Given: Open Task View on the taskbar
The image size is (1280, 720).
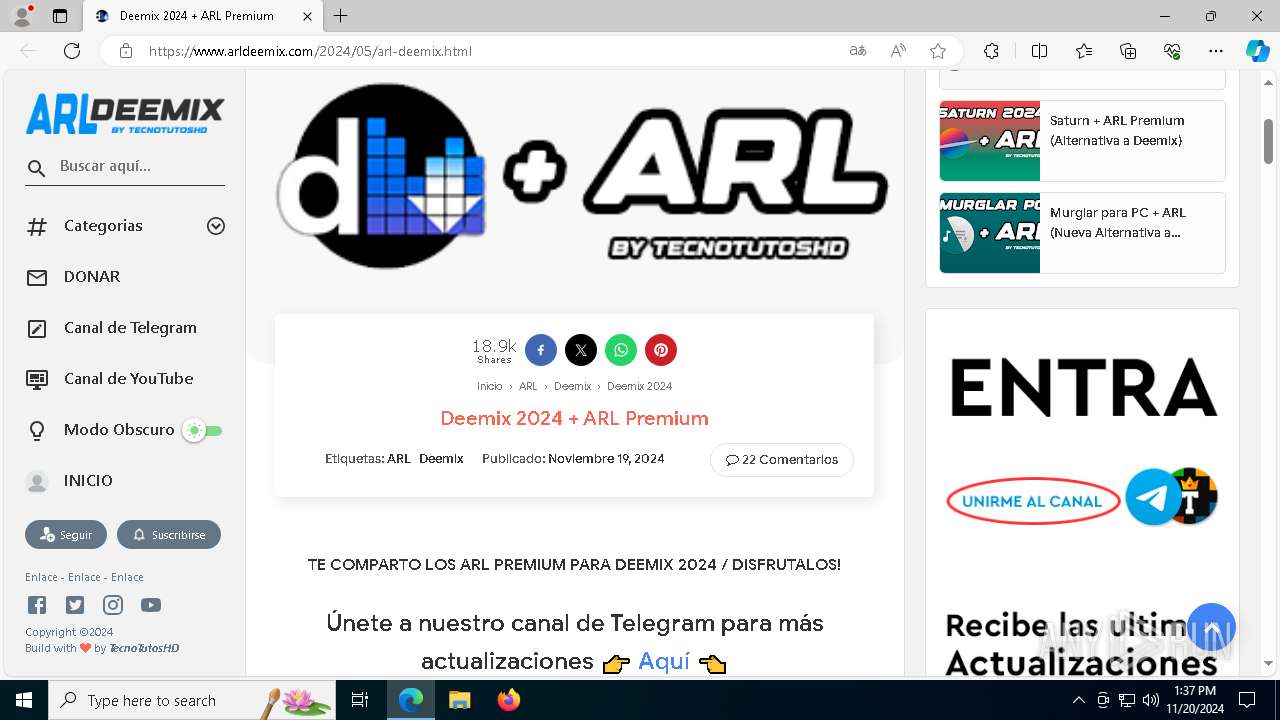Looking at the screenshot, I should 361,700.
